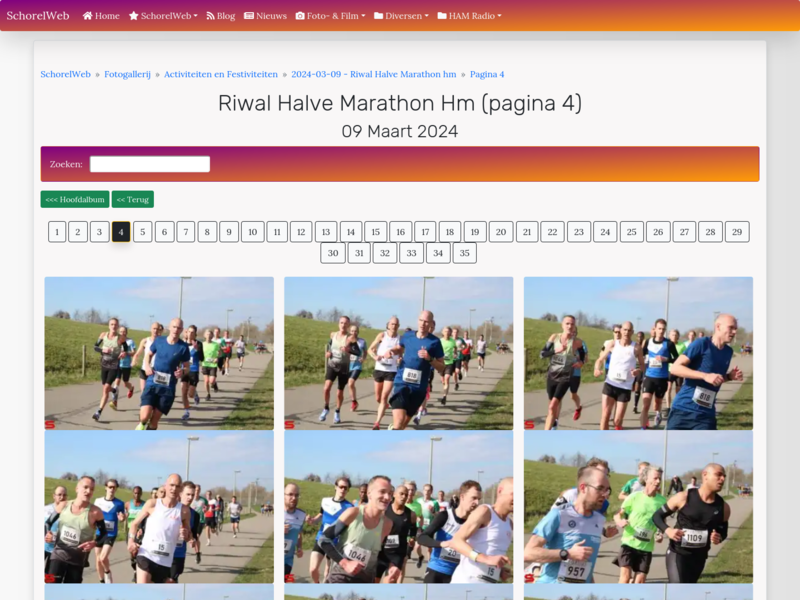The image size is (800, 600).
Task: Select gallery page 25
Action: (x=632, y=232)
